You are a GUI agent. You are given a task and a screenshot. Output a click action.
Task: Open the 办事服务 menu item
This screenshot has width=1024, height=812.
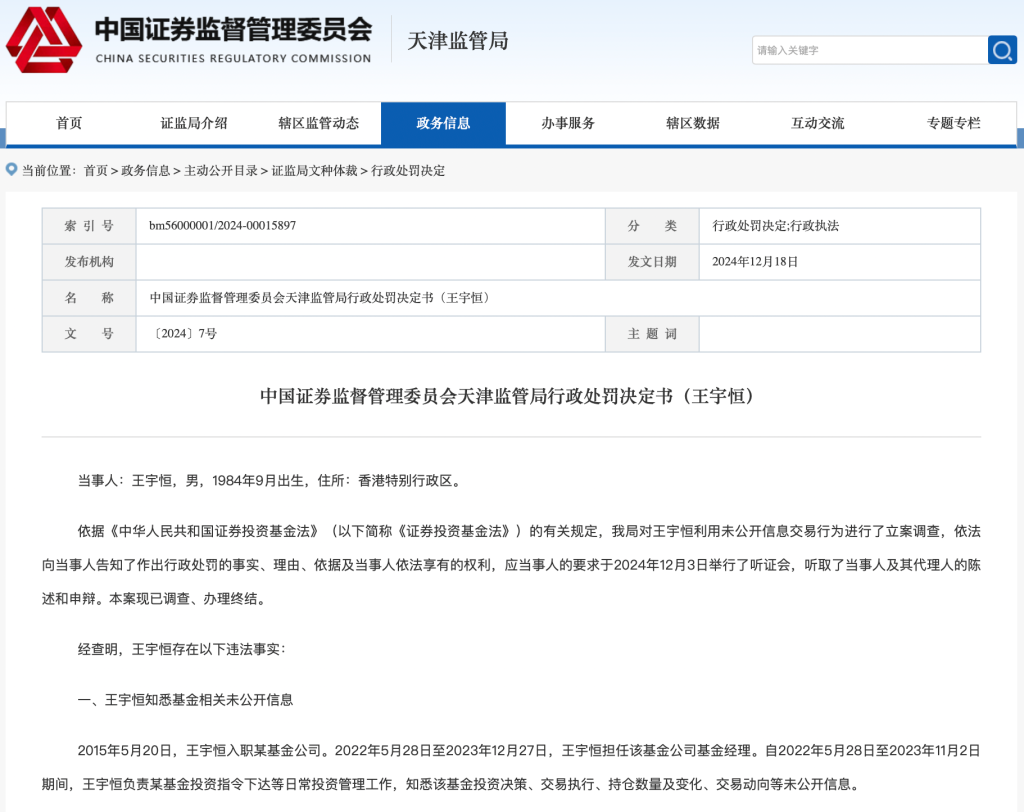click(568, 124)
